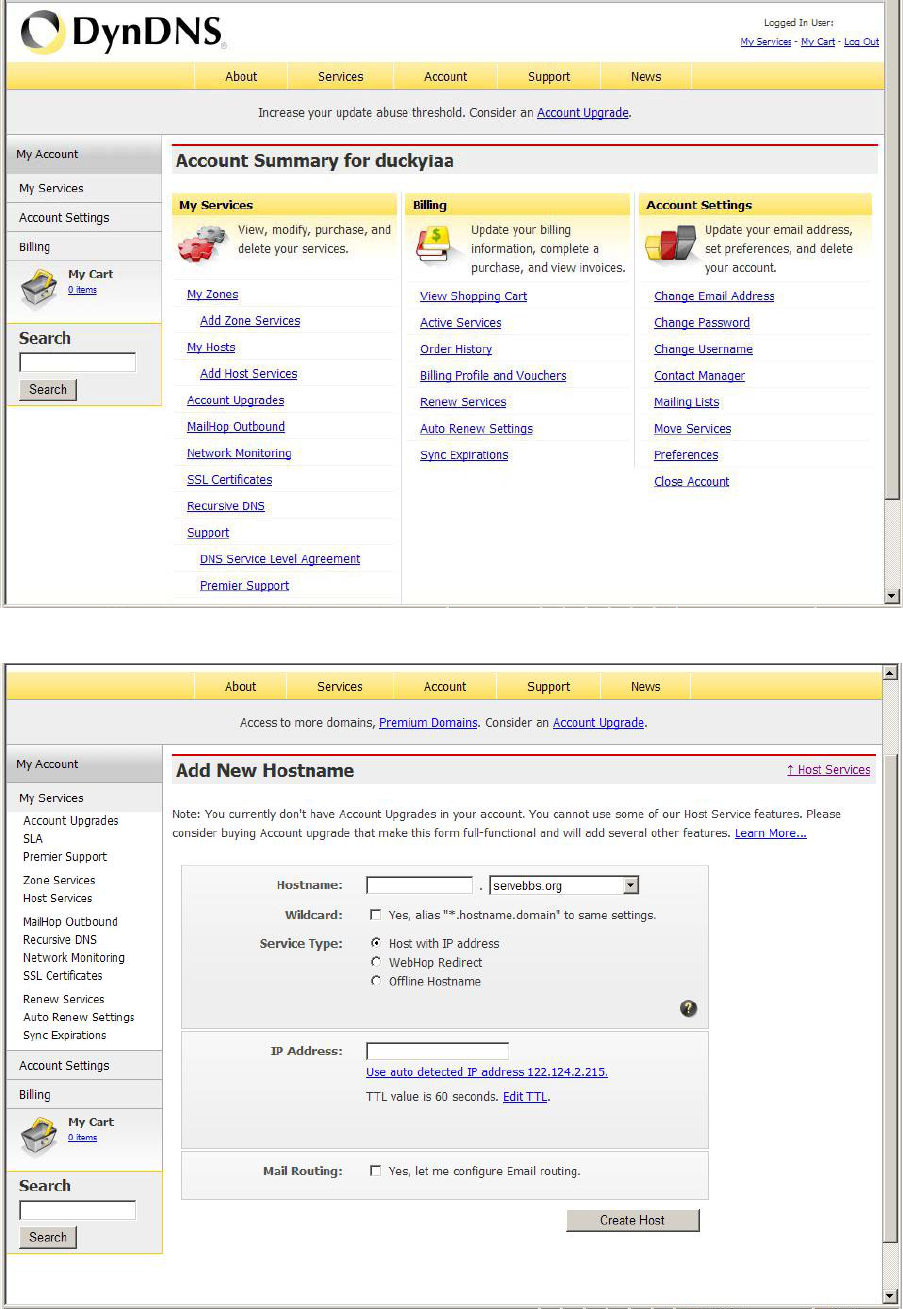This screenshot has height=1309, width=903.
Task: Open the My Services link in the header
Action: tap(766, 42)
